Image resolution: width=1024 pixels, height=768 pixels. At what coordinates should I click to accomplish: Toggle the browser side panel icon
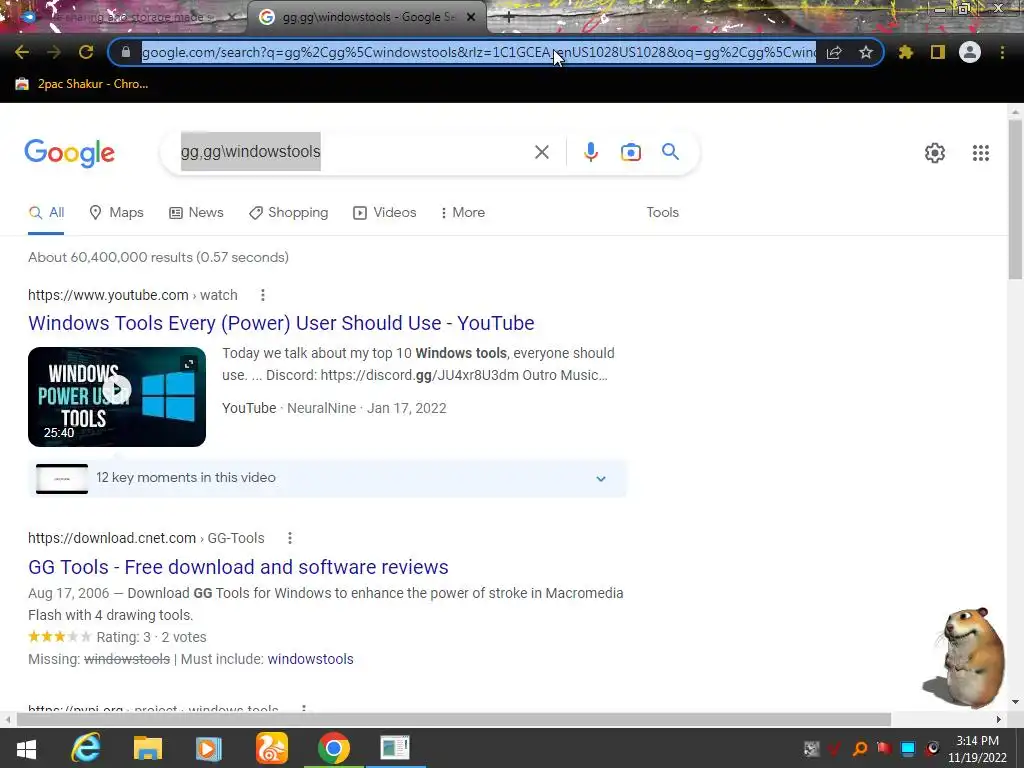point(938,52)
